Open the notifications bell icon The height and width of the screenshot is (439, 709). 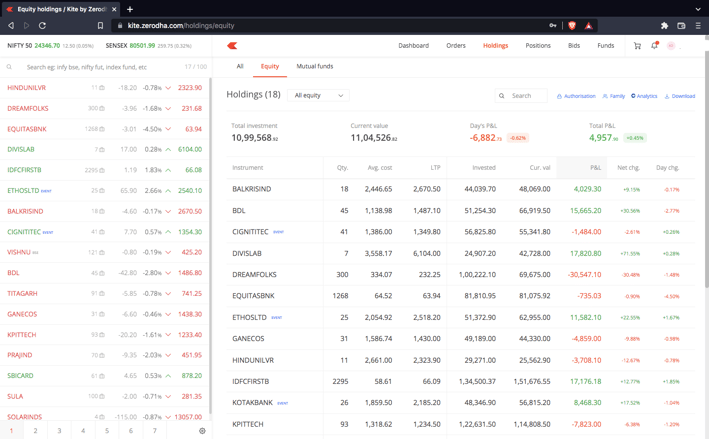point(654,45)
